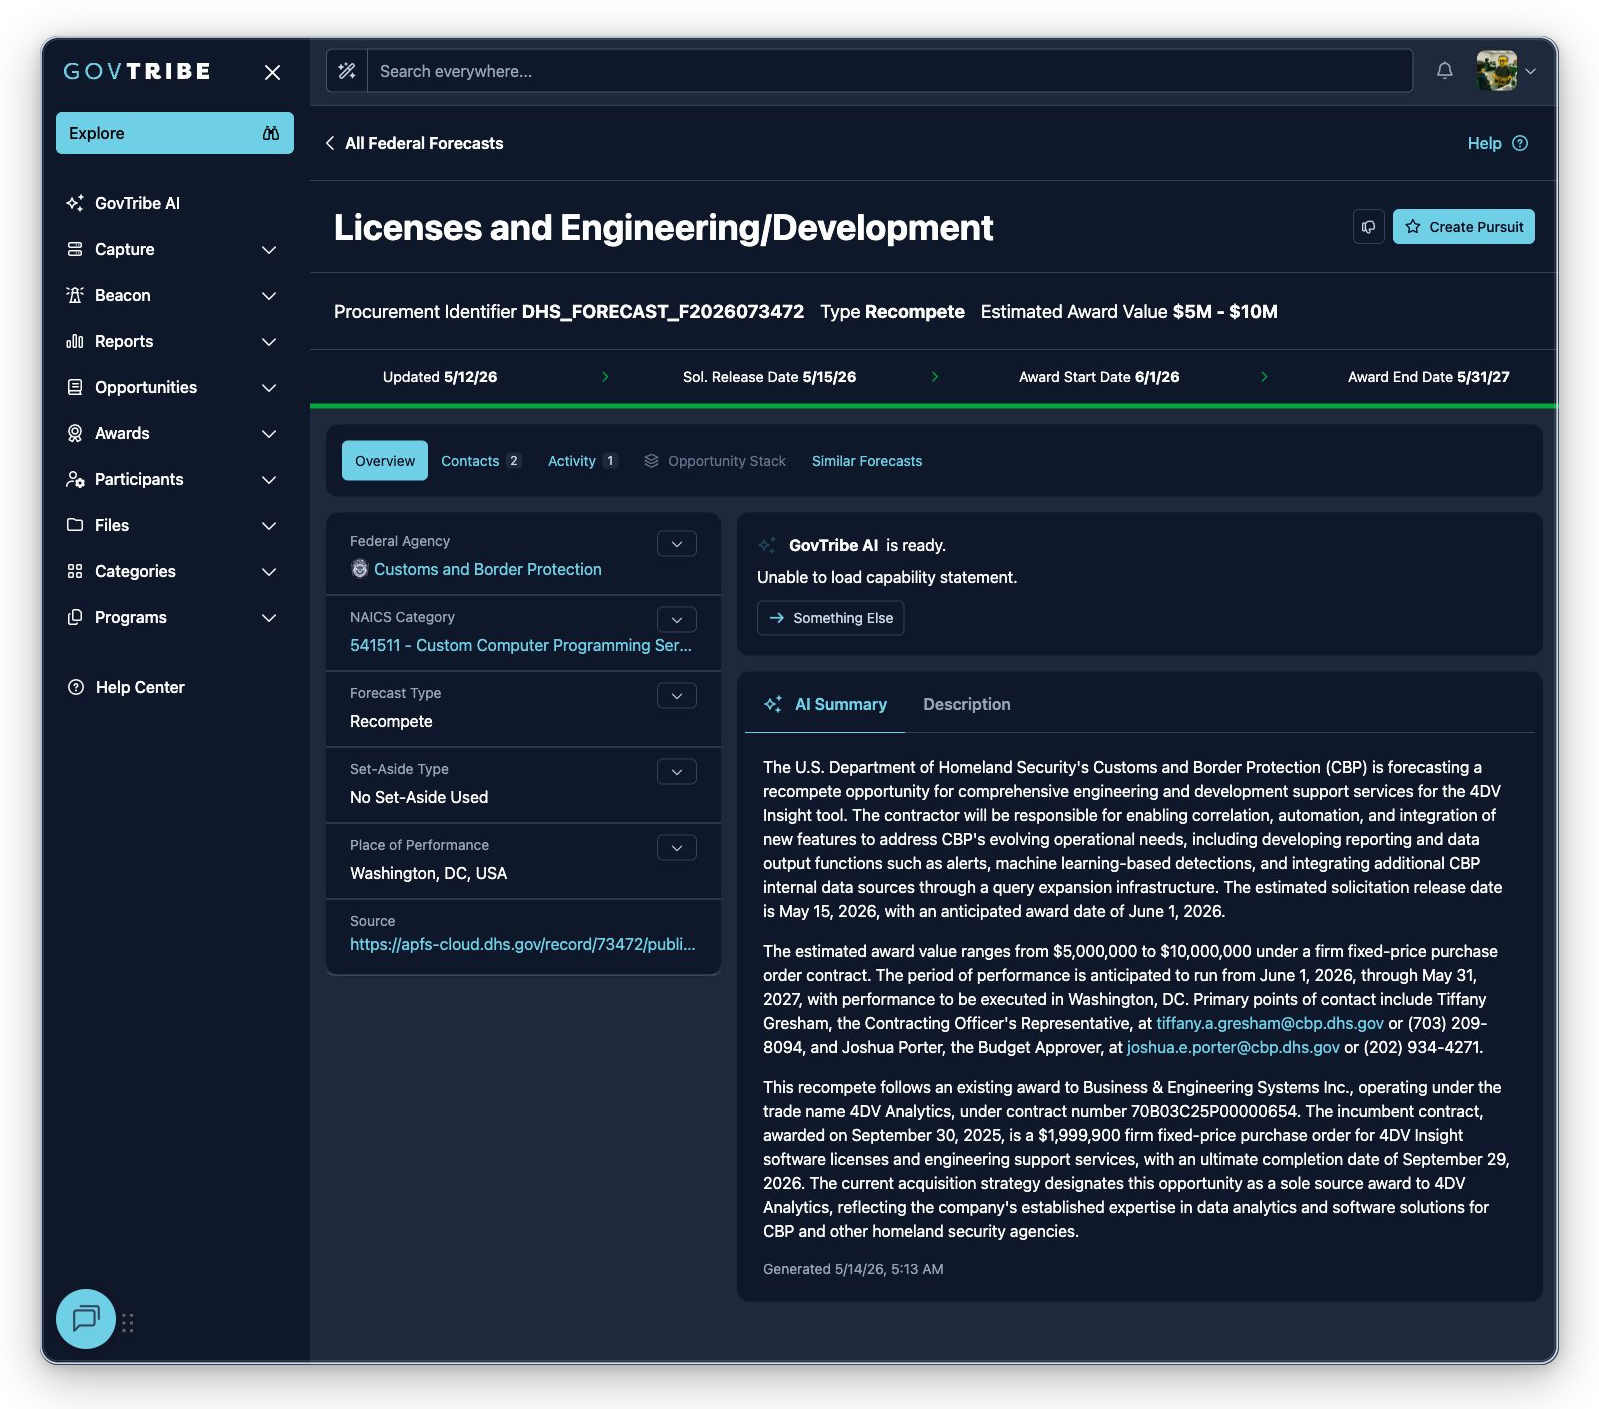
Task: Click the binoculars icon on Explore
Action: click(271, 133)
